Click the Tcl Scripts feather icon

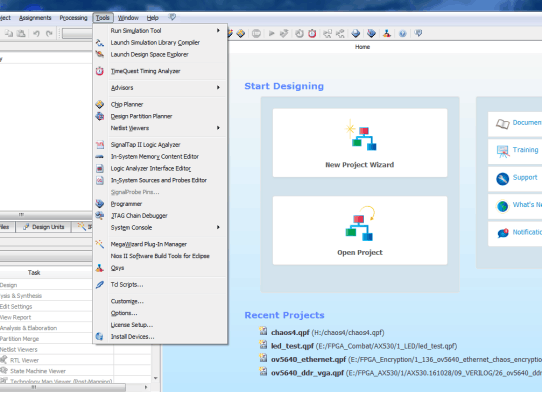click(100, 285)
